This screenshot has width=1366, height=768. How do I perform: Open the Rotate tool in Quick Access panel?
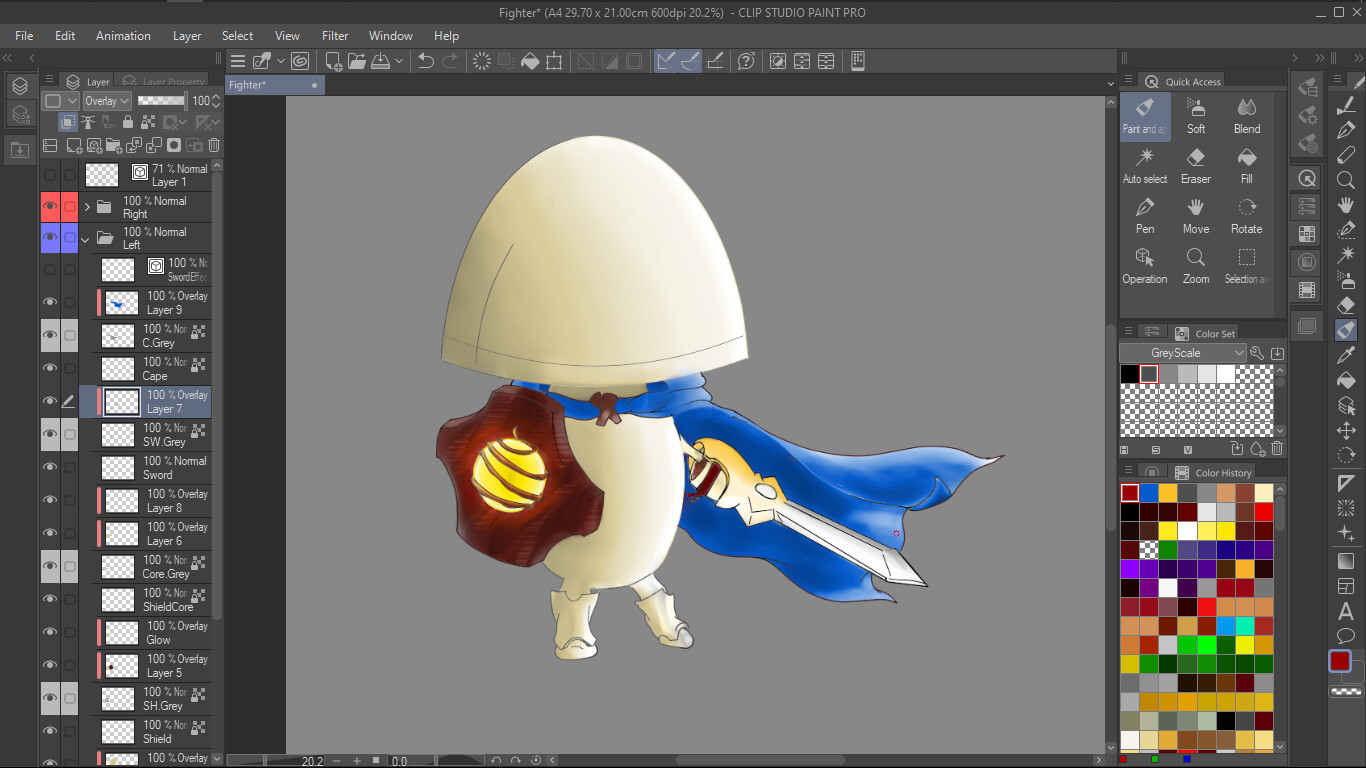tap(1247, 210)
